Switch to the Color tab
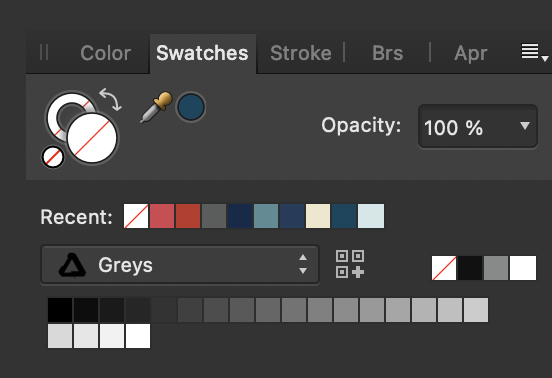Screen dimensions: 552x378 pos(106,53)
